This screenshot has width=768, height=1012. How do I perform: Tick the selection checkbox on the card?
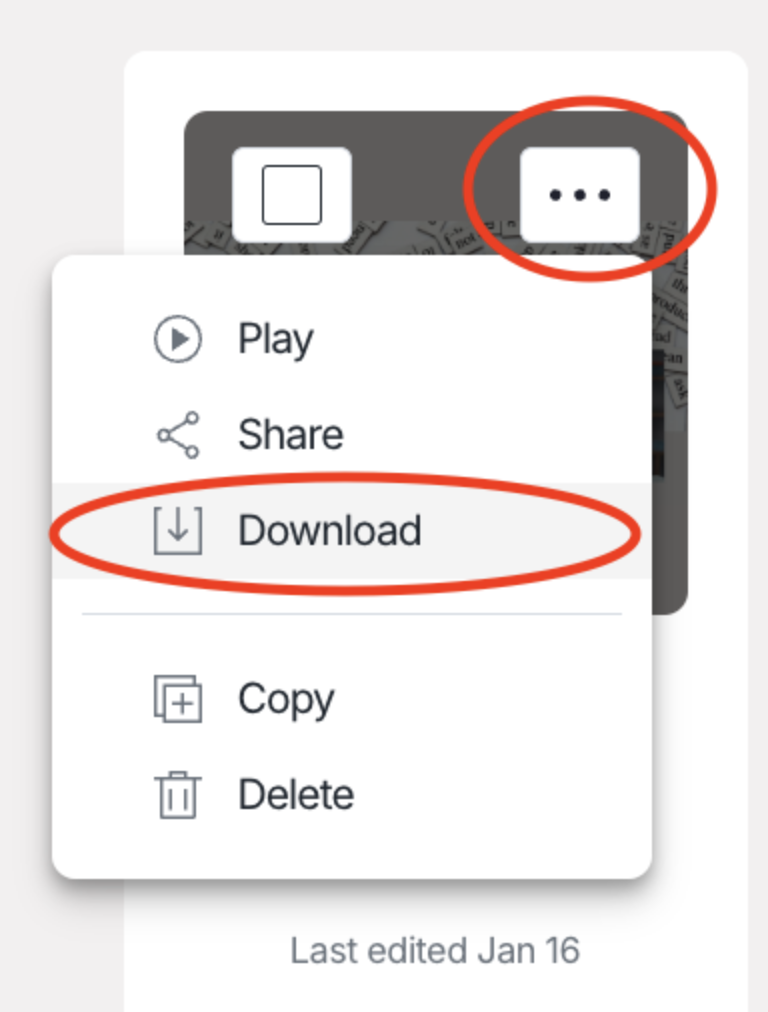pyautogui.click(x=292, y=195)
